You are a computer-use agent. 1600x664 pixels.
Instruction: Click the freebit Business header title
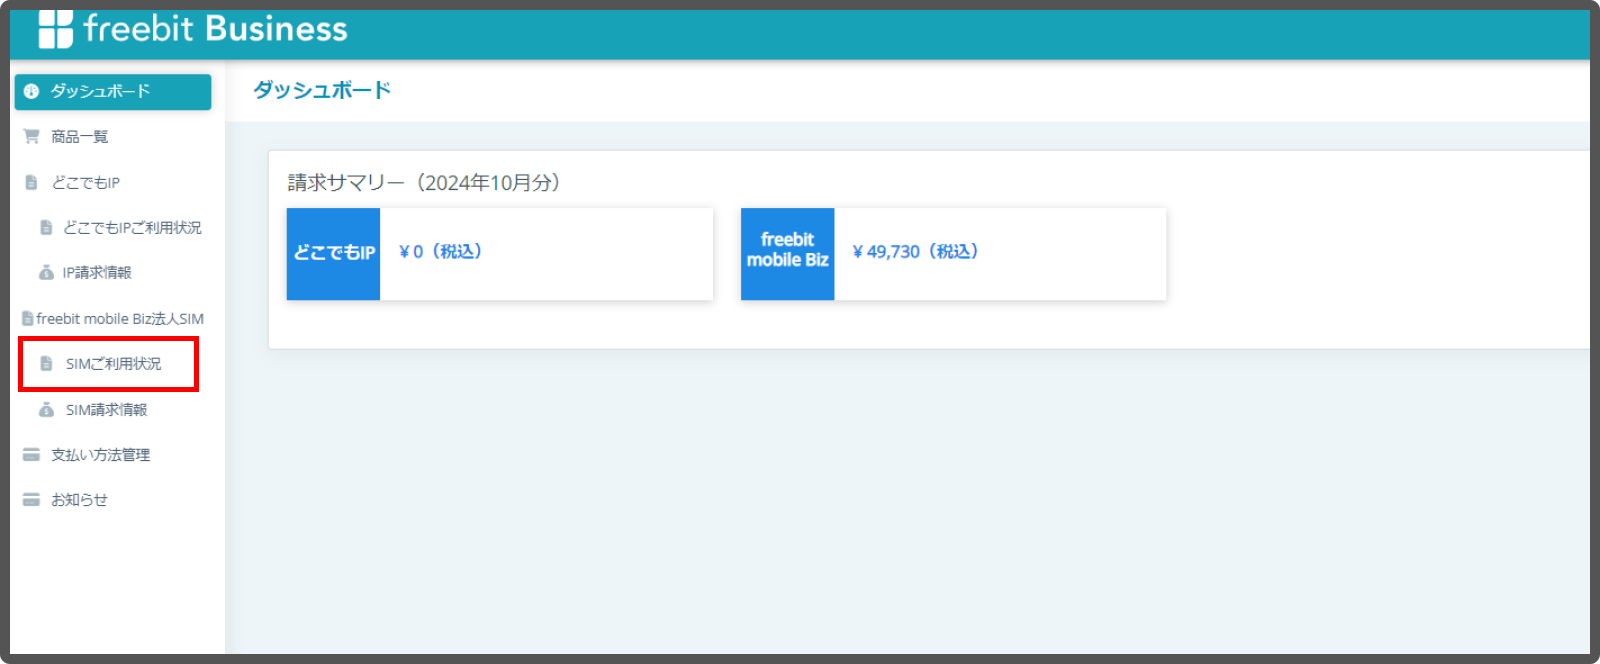[x=216, y=29]
